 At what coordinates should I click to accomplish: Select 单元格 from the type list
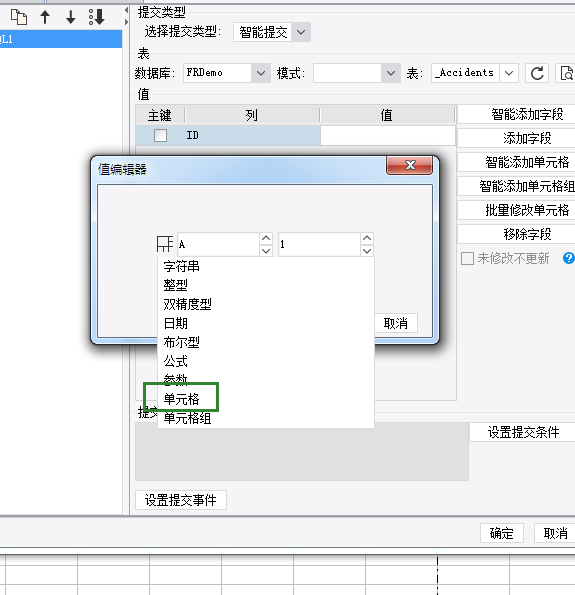[x=181, y=399]
